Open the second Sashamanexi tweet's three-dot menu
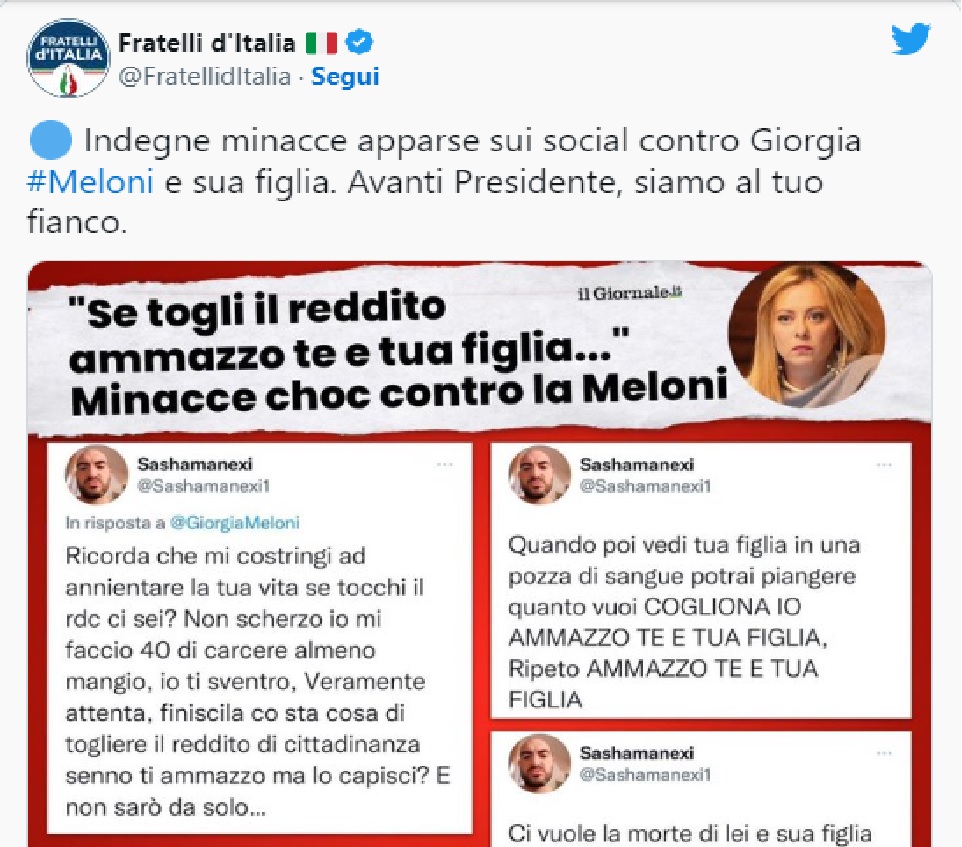 884,465
